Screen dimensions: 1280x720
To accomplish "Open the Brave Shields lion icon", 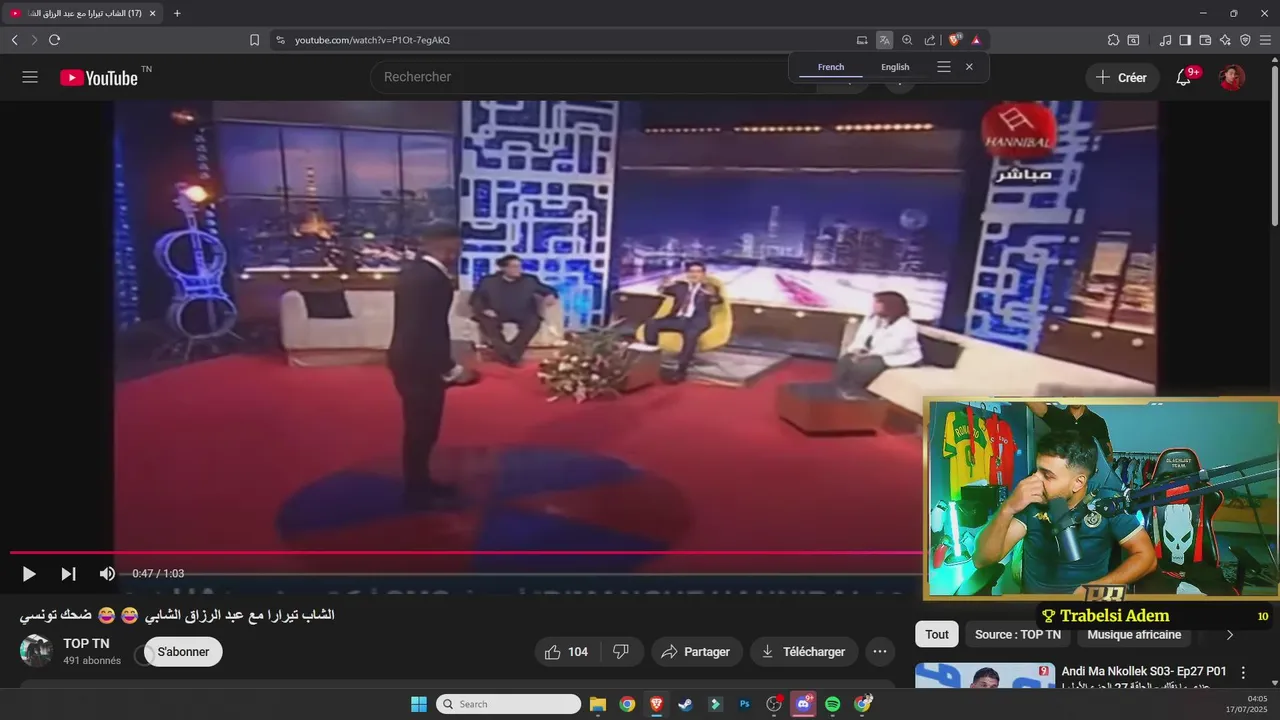I will coord(955,40).
